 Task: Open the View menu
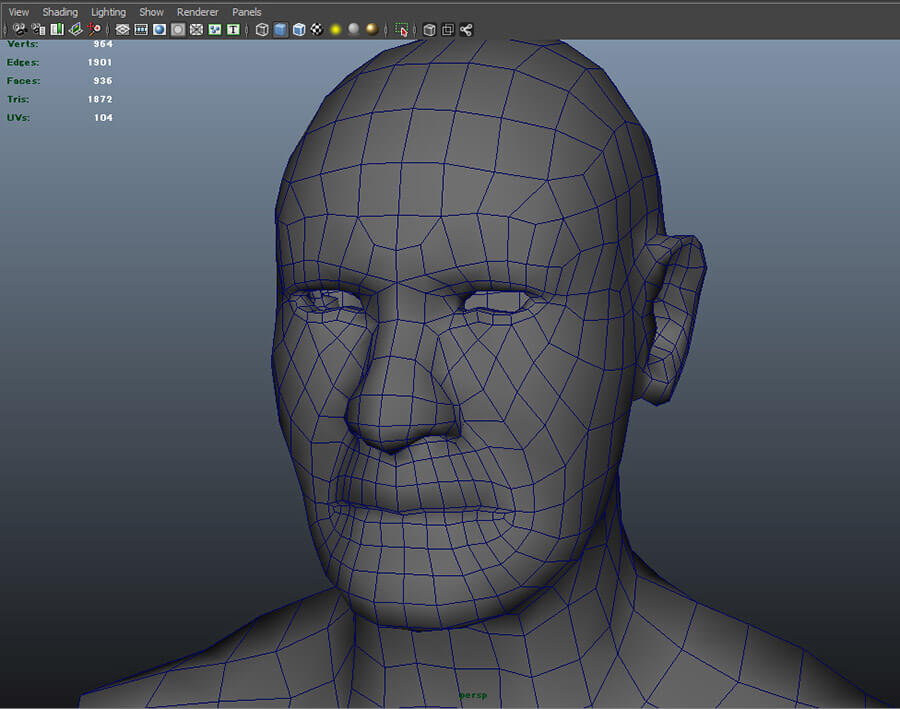18,11
